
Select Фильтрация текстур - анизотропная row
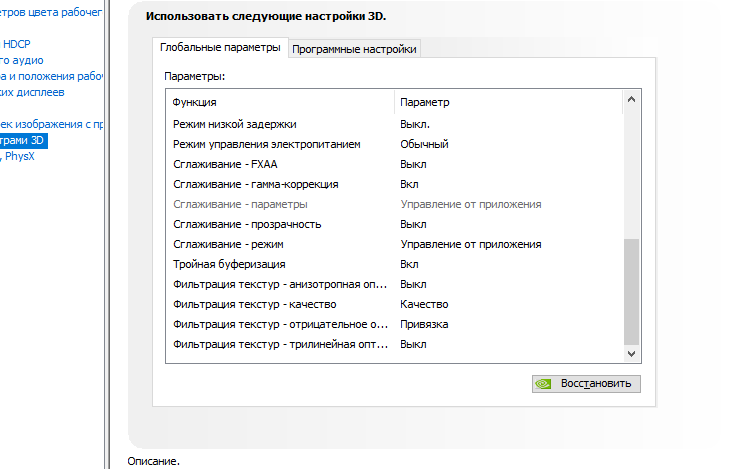tap(394, 285)
